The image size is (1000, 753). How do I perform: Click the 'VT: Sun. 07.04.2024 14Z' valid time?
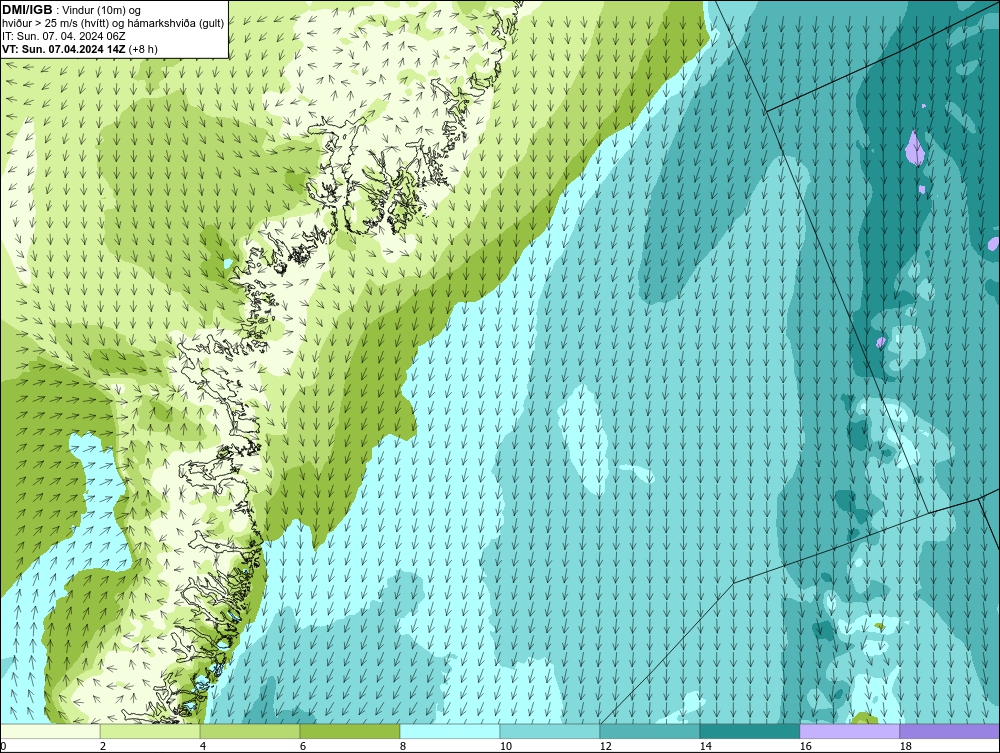click(x=64, y=49)
